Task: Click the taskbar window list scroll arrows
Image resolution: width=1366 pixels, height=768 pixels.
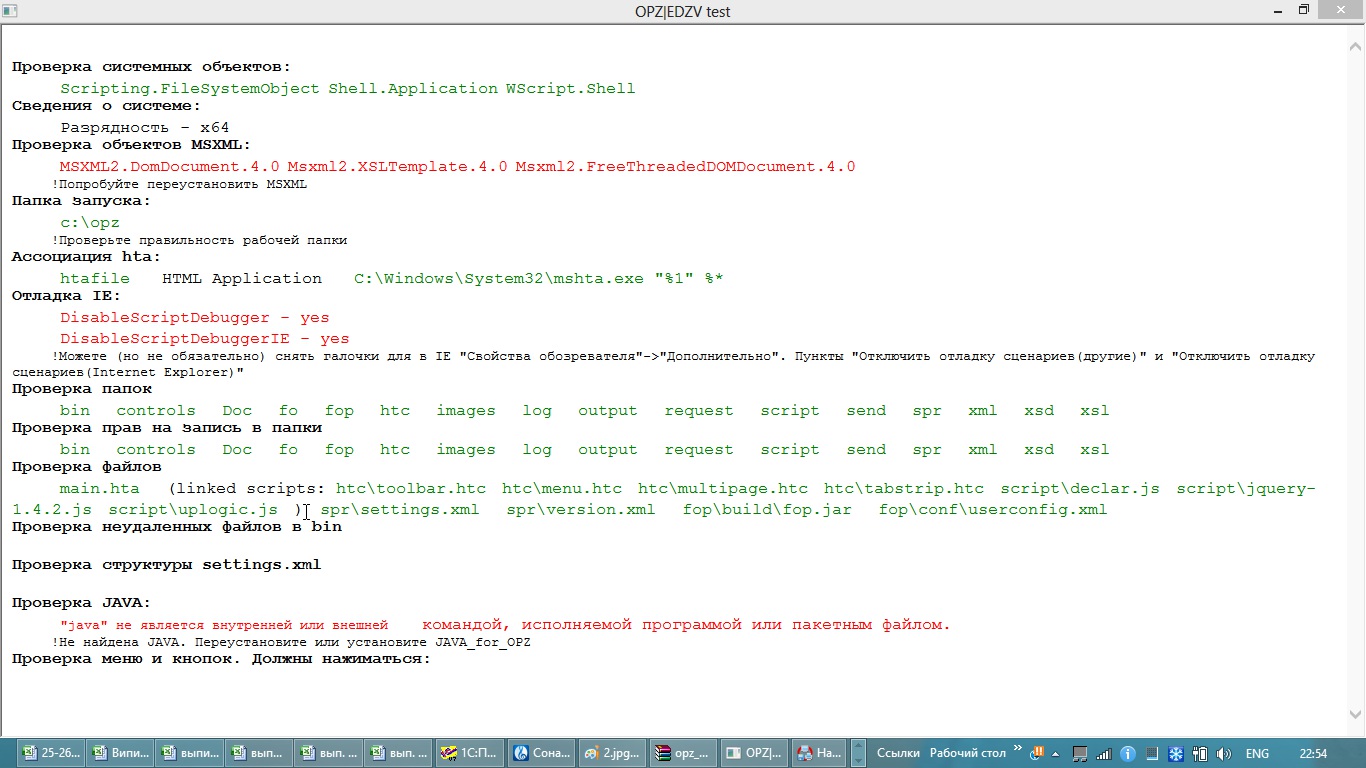Action: coord(856,753)
